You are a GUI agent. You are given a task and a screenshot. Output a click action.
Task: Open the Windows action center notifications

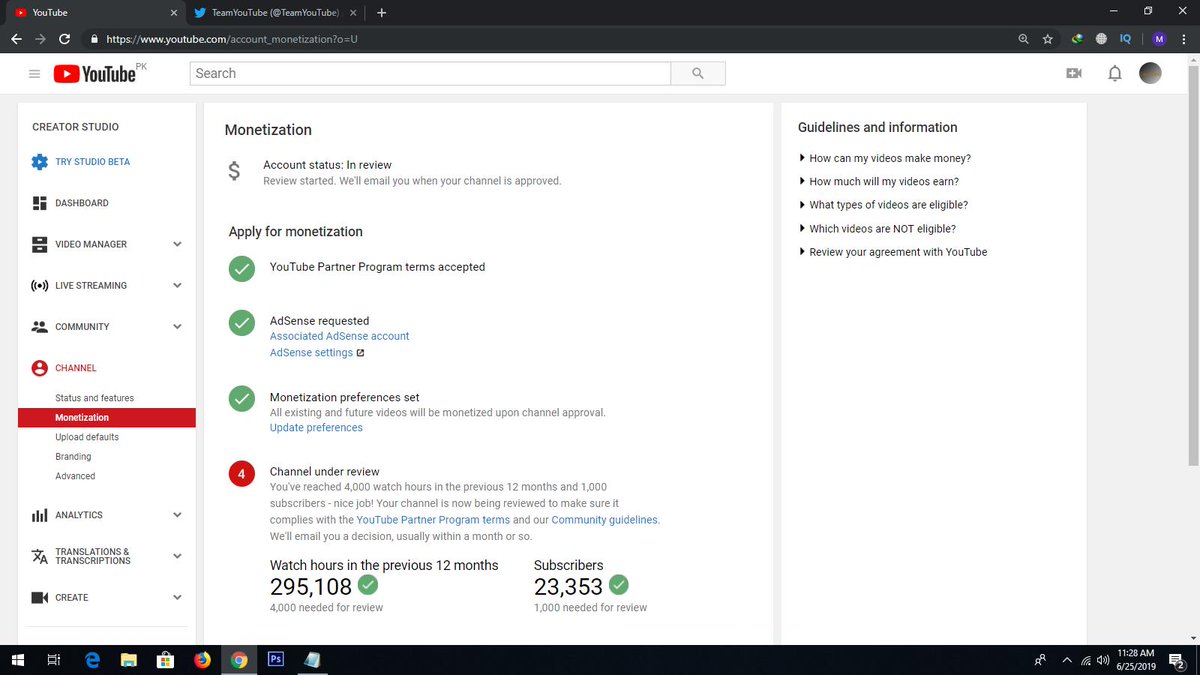click(x=1176, y=660)
